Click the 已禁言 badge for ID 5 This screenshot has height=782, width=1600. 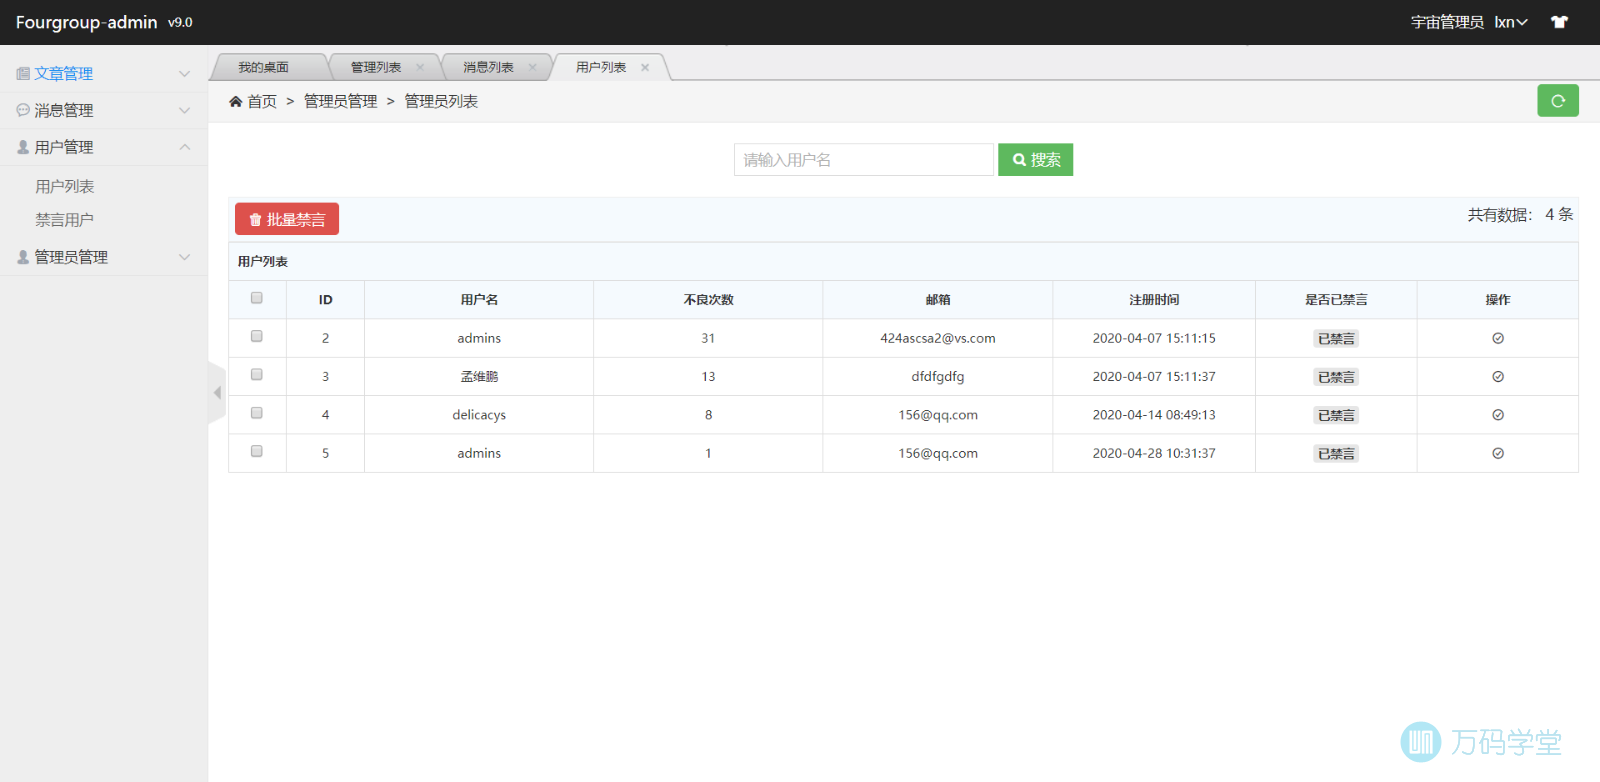pyautogui.click(x=1336, y=454)
